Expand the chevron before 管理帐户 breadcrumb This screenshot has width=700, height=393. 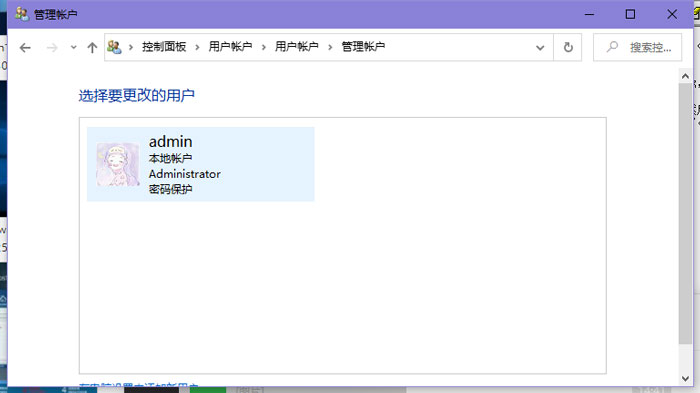click(330, 47)
